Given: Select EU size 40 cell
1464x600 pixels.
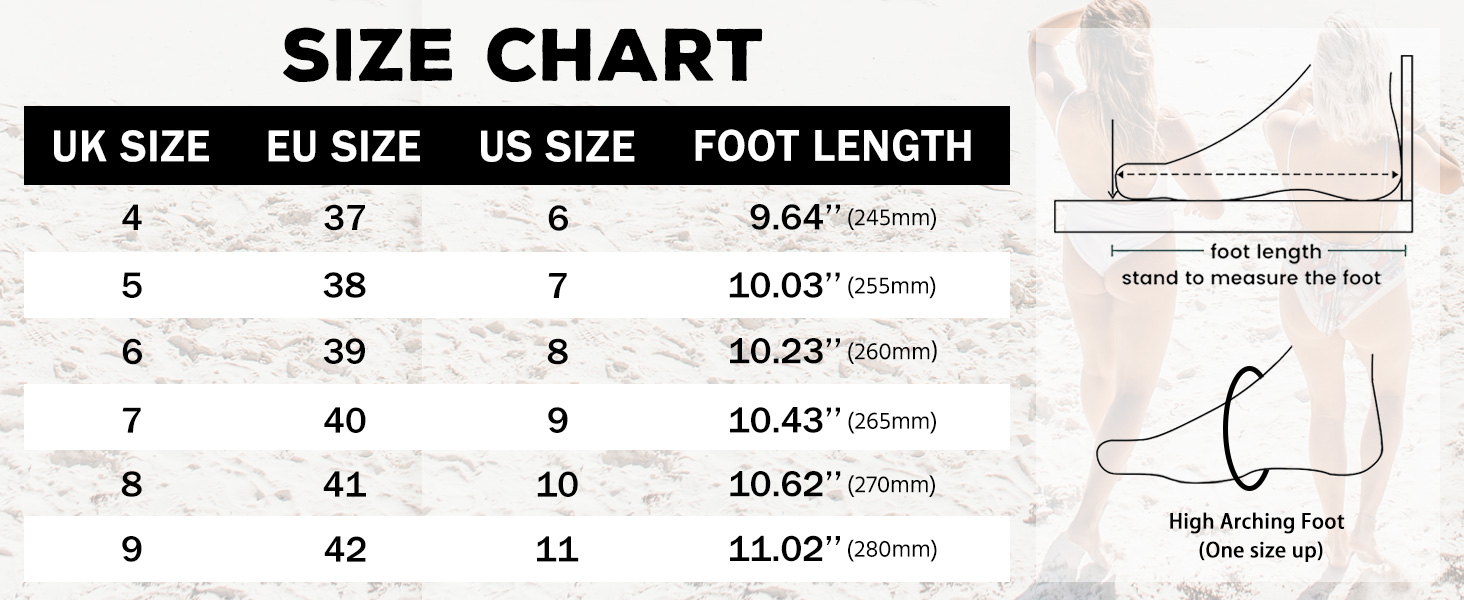Looking at the screenshot, I should (x=344, y=420).
